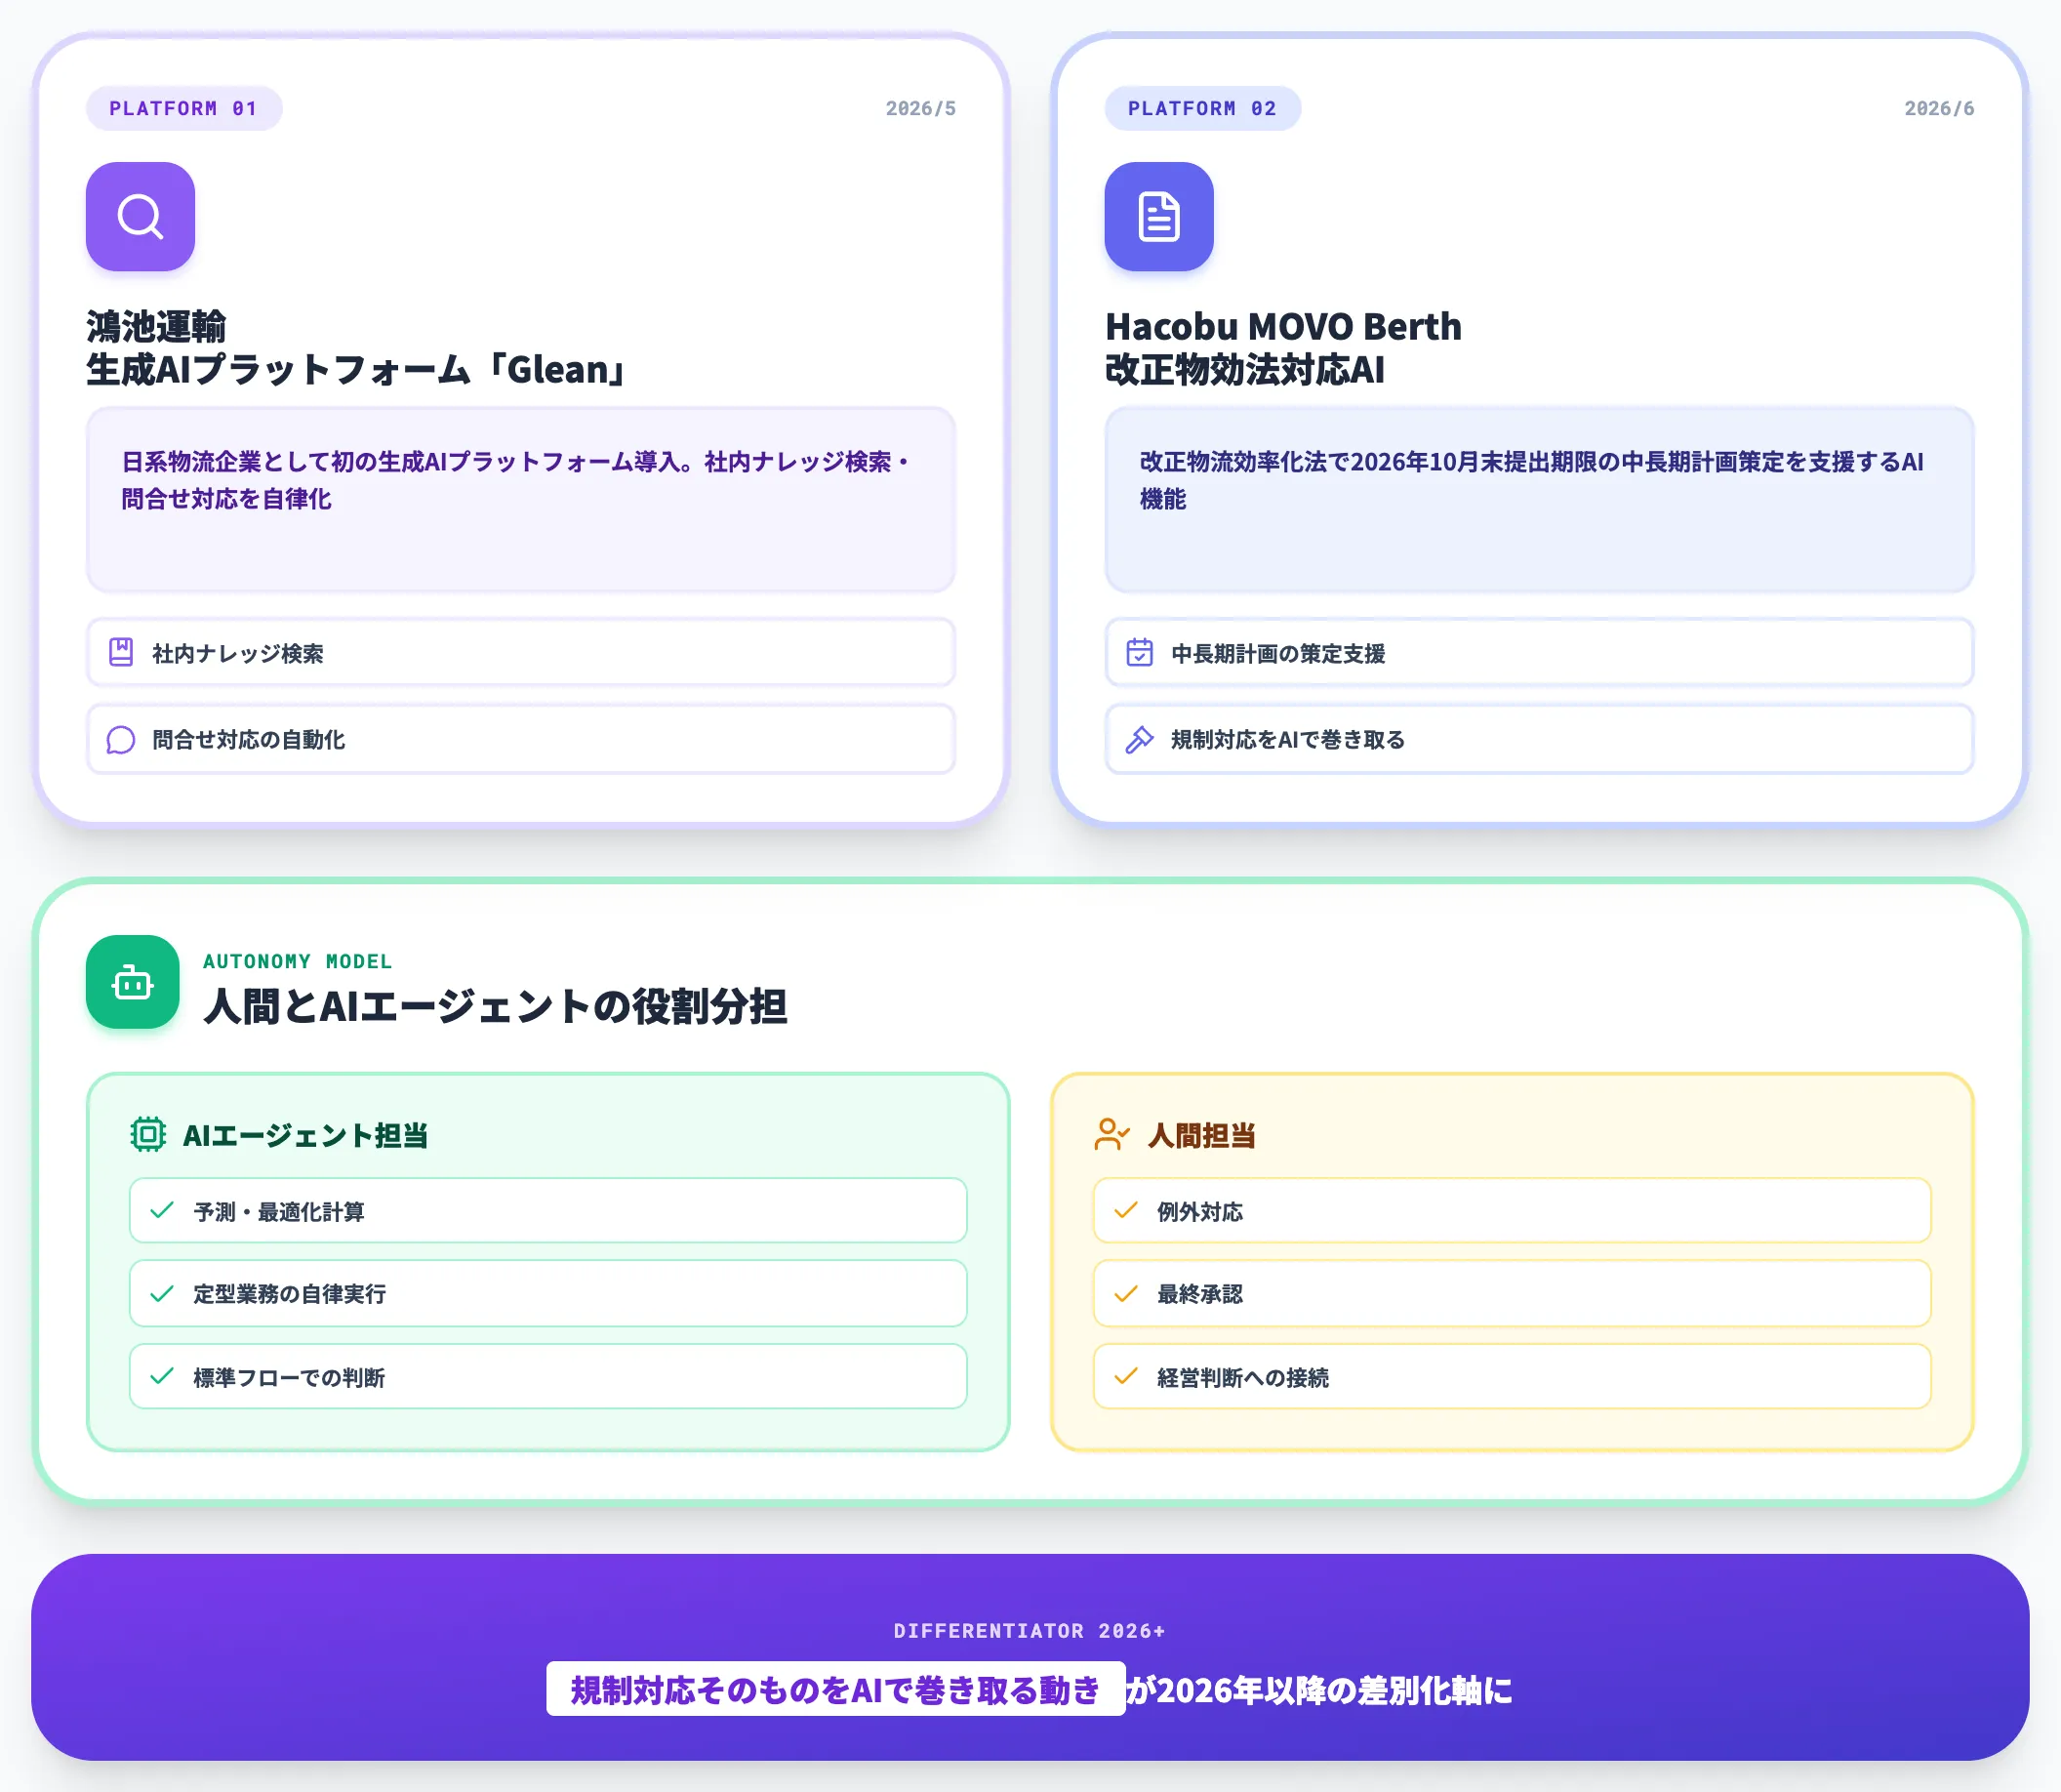This screenshot has width=2061, height=1792.
Task: Select the 例外対応 list item
Action: pyautogui.click(x=1512, y=1210)
